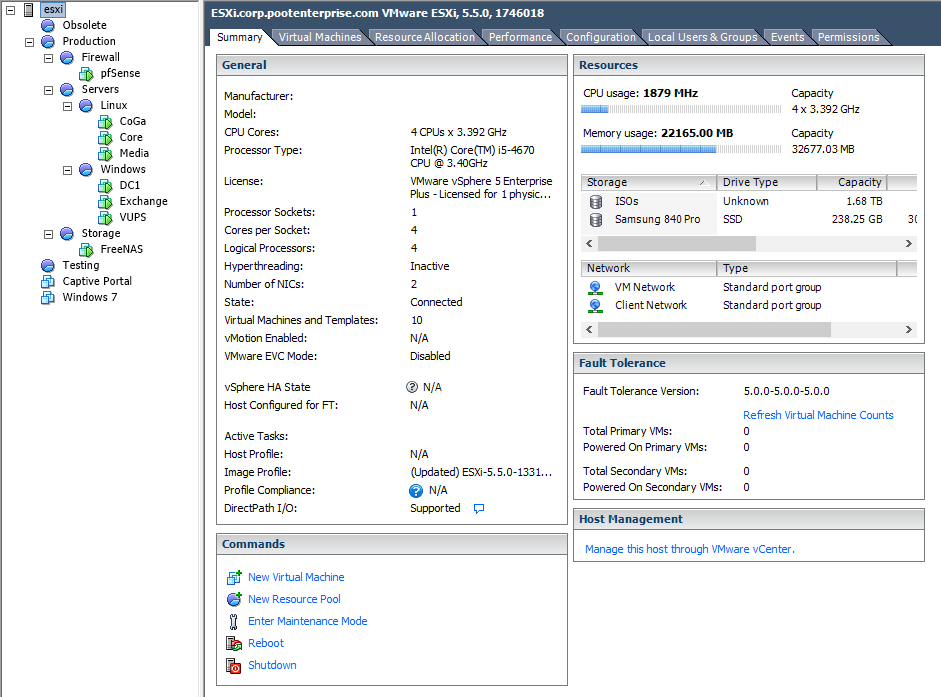Open the Events tab
This screenshot has height=697, width=941.
[x=787, y=37]
